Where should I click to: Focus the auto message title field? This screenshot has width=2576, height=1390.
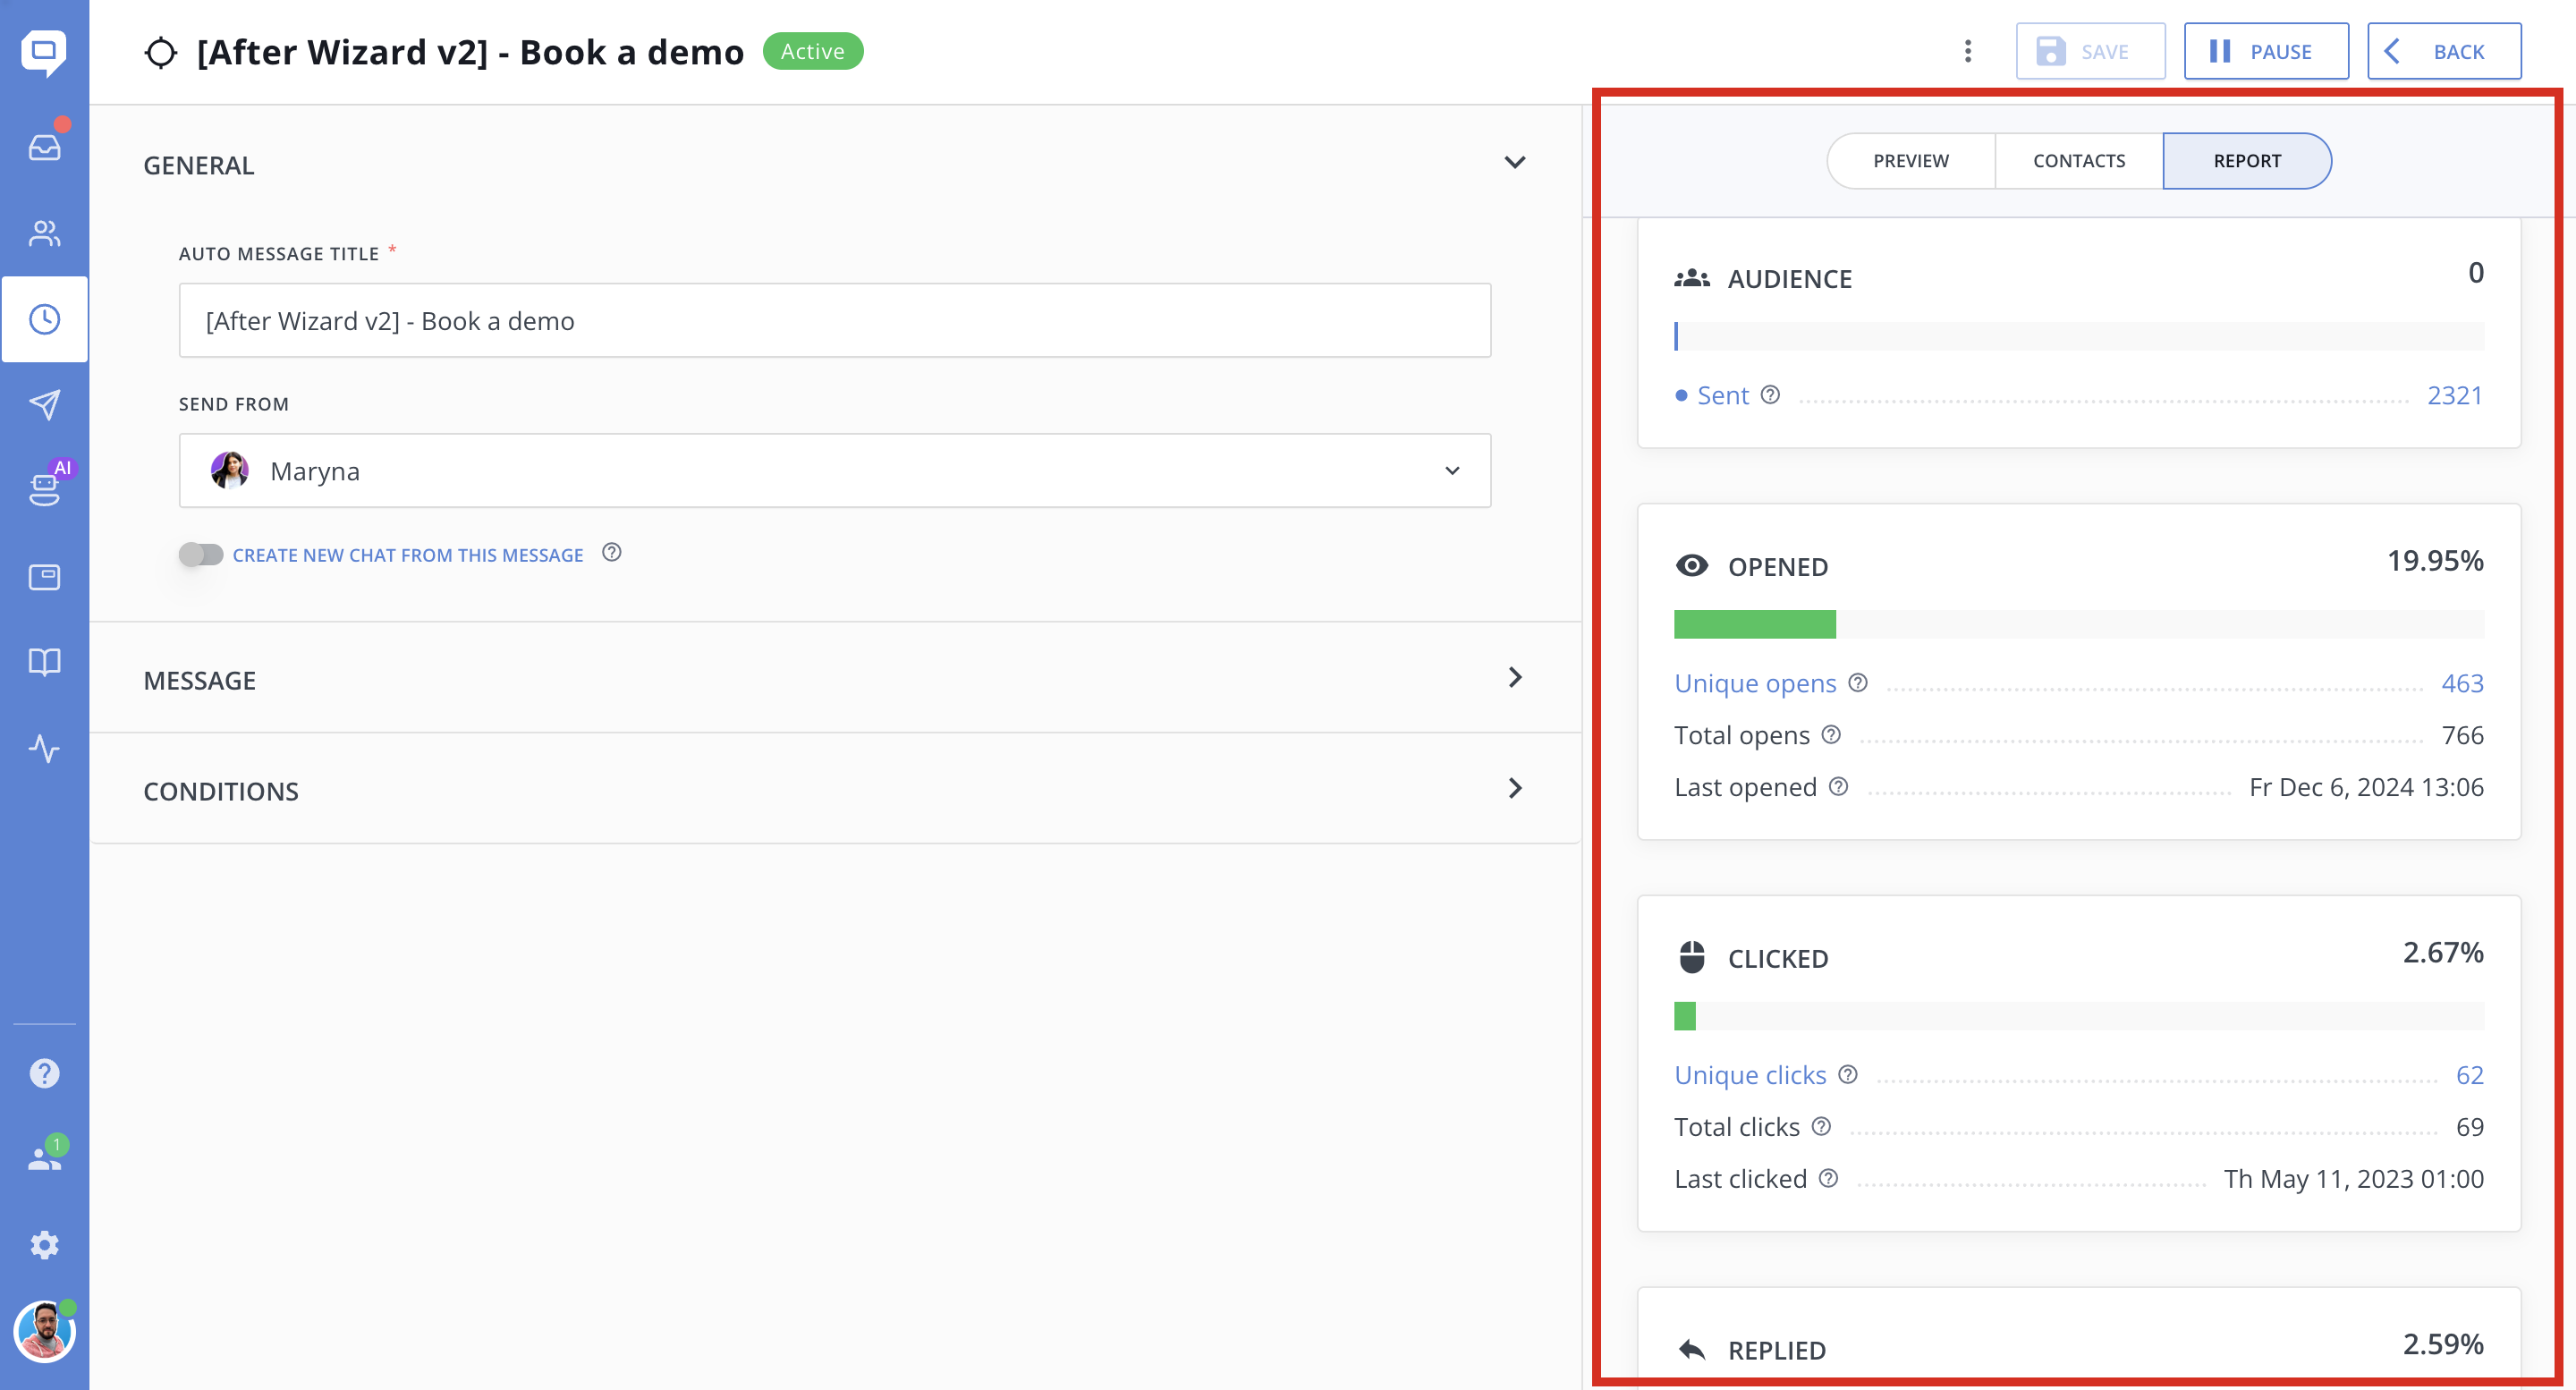click(835, 321)
